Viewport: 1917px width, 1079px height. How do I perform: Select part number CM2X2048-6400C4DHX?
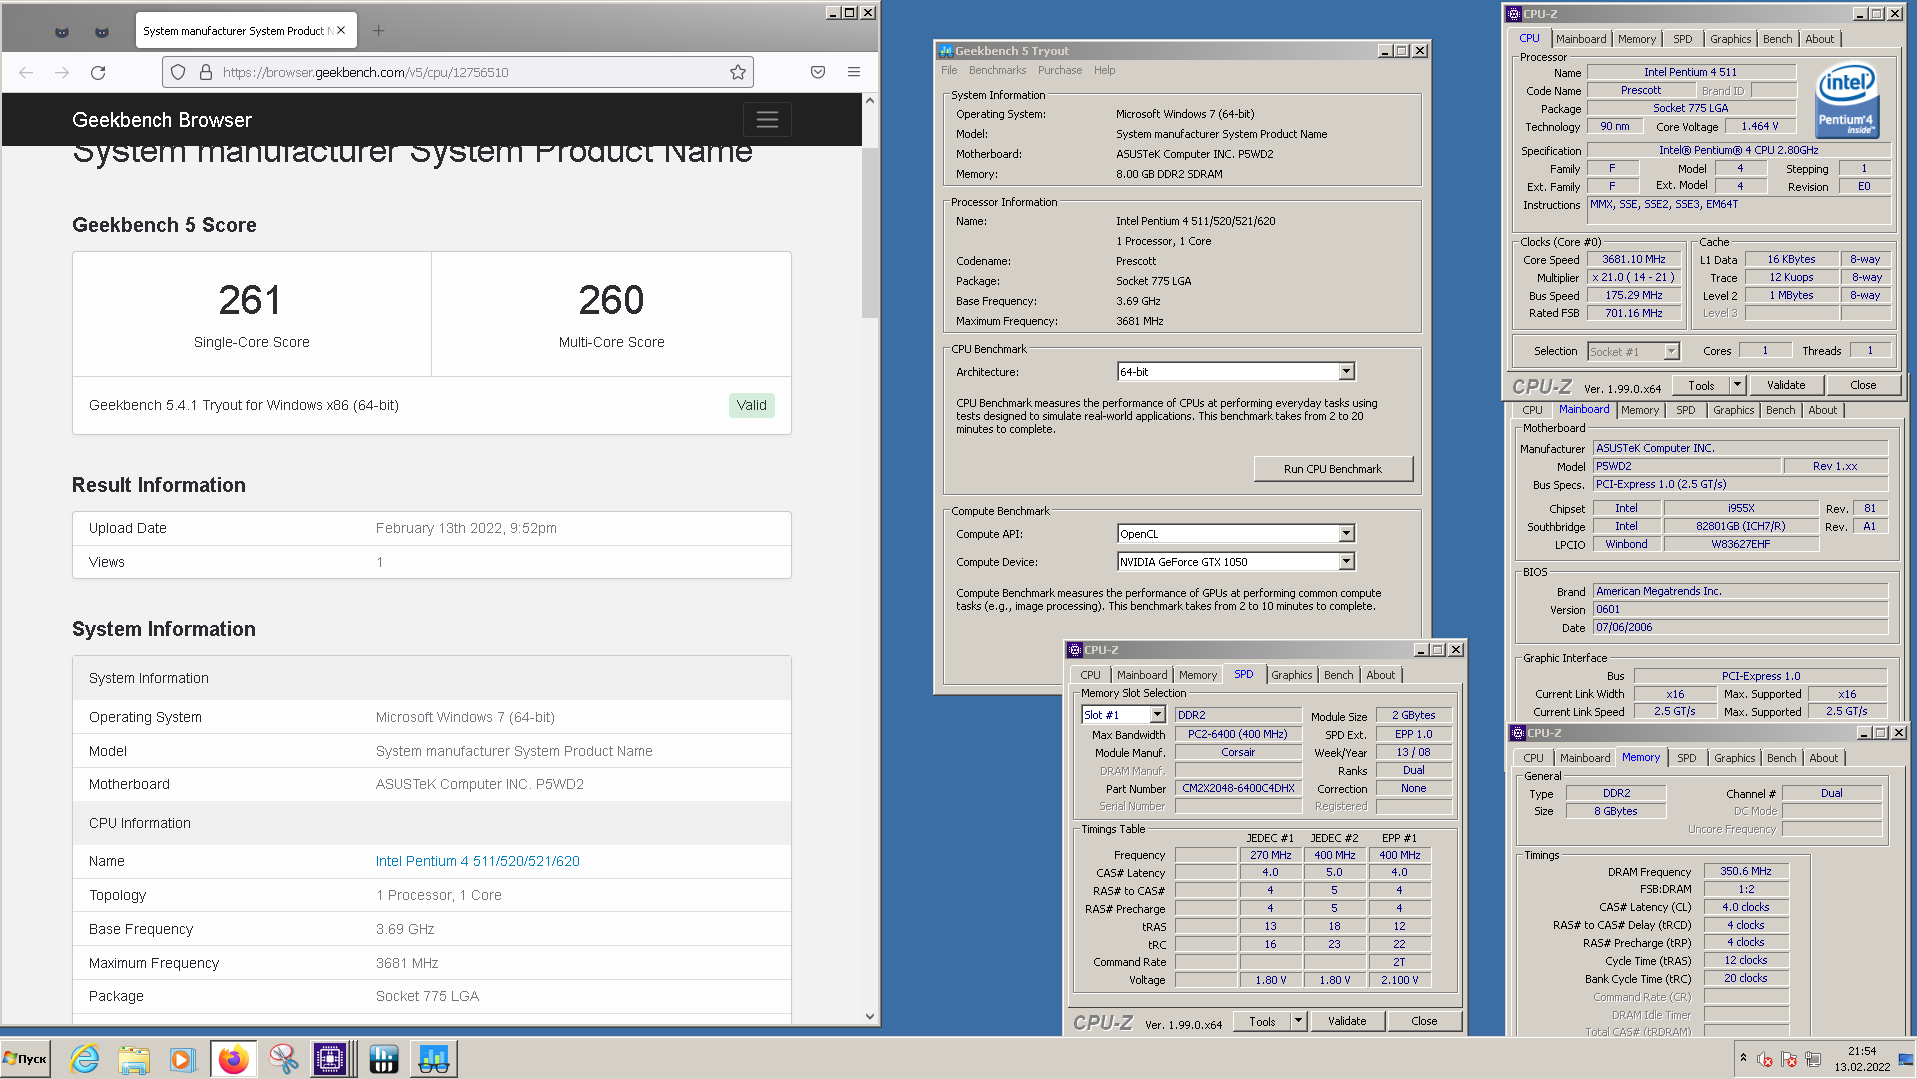(x=1238, y=788)
